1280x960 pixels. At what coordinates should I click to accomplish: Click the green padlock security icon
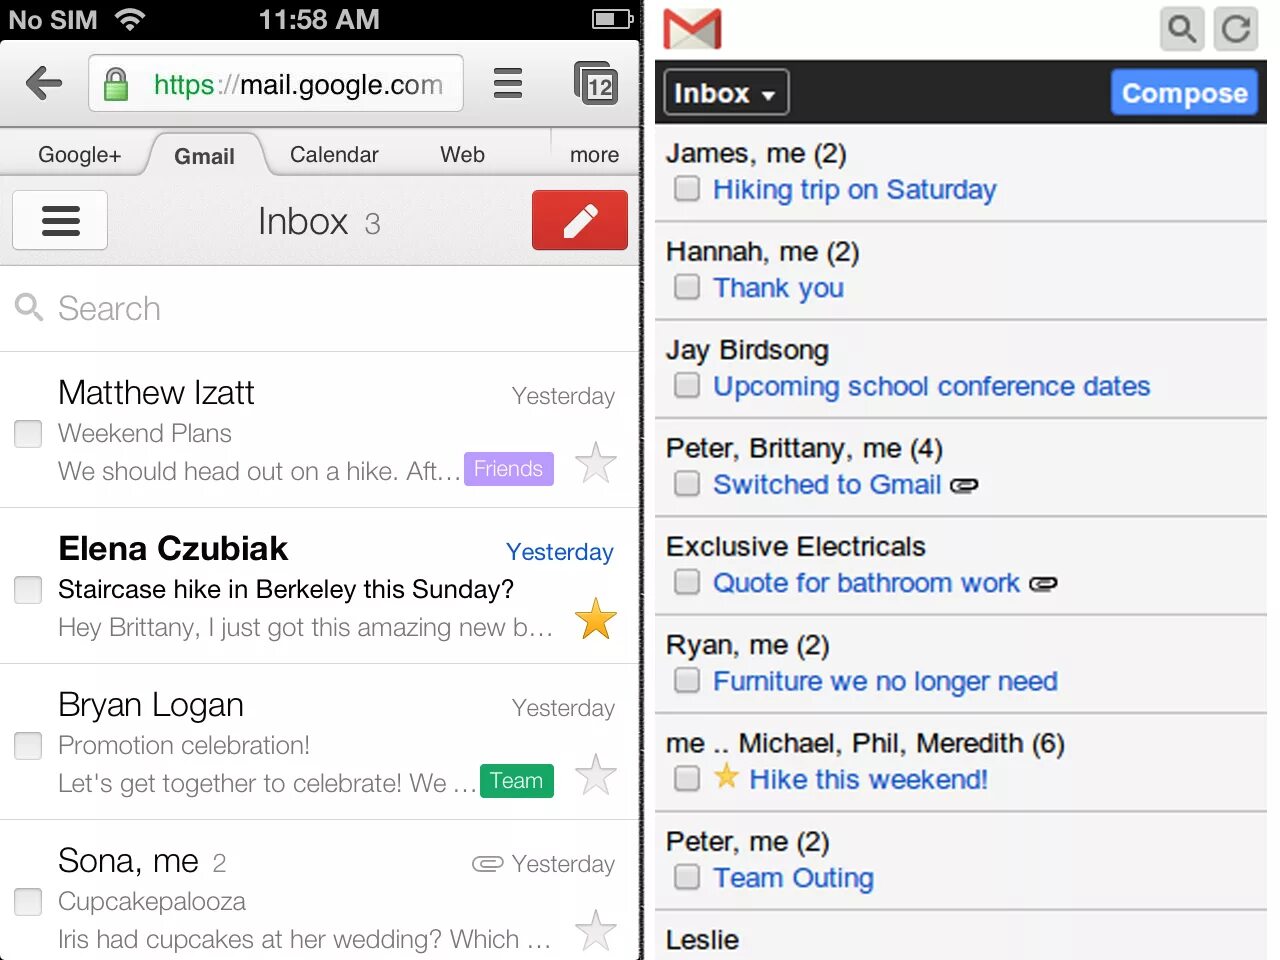(116, 84)
